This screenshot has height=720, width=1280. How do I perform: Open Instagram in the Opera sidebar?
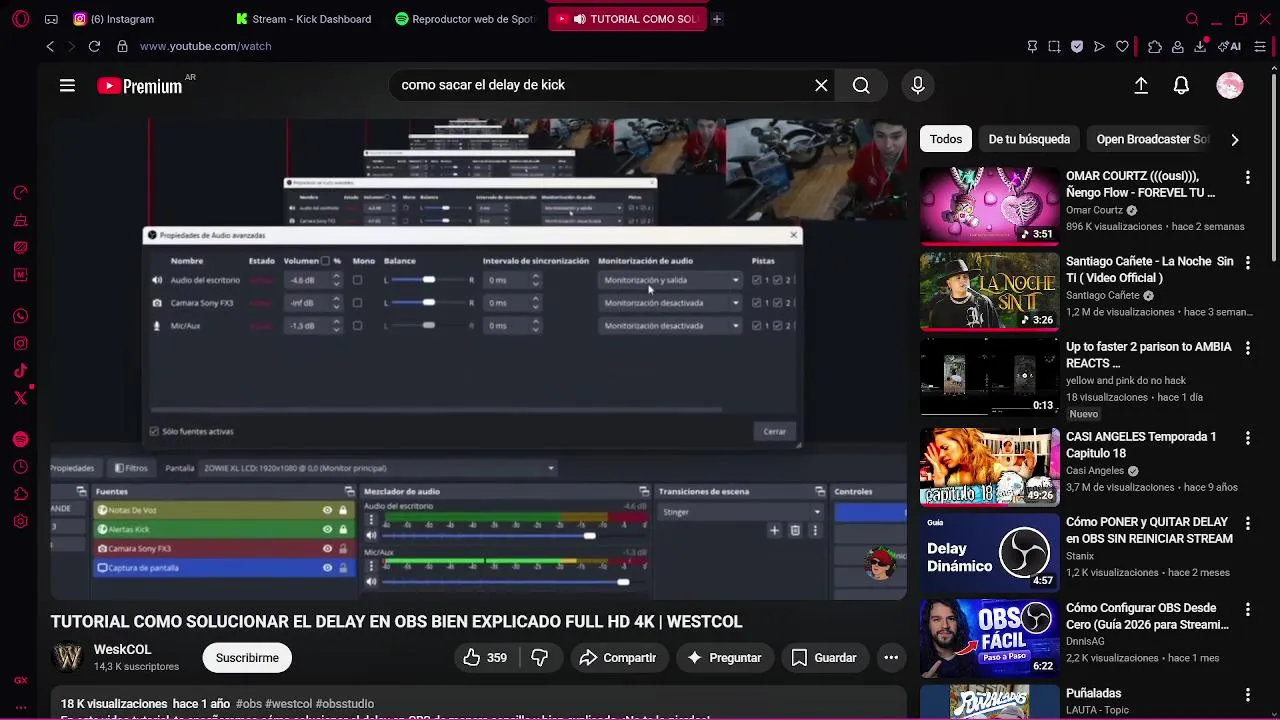point(20,343)
